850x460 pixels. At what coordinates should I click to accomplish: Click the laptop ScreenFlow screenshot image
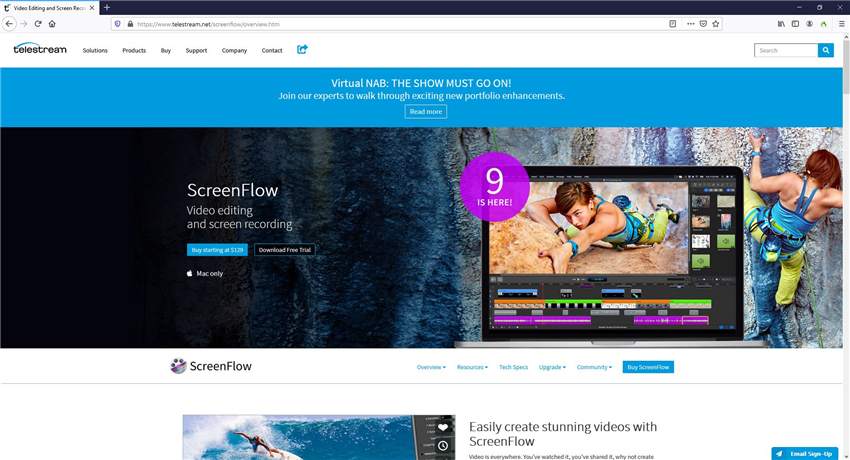coord(612,255)
